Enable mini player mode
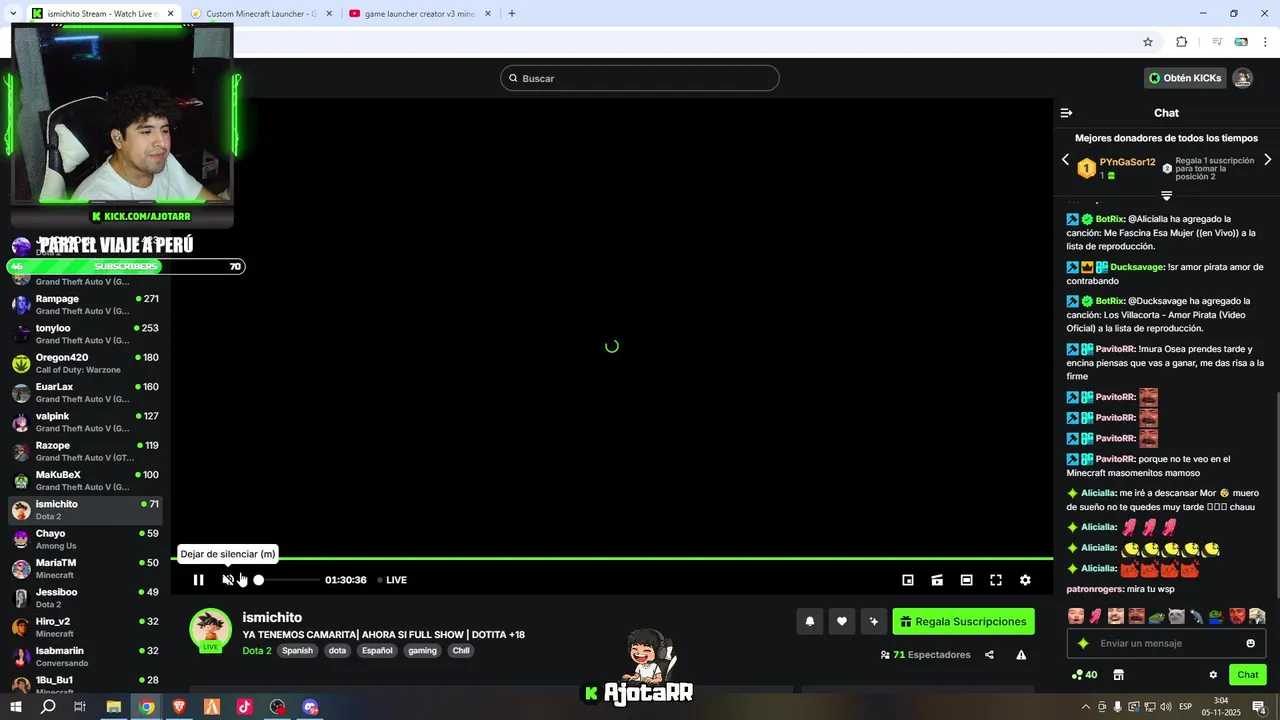The image size is (1280, 720). [908, 580]
